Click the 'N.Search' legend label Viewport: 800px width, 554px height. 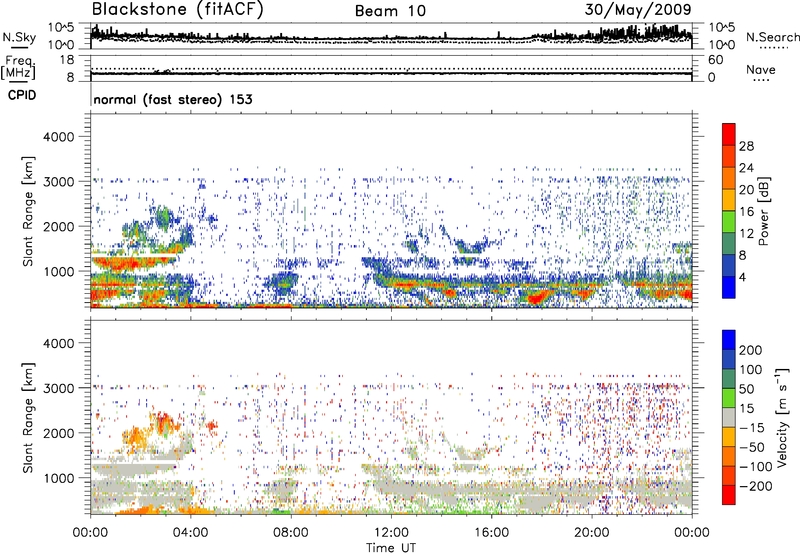click(x=772, y=37)
